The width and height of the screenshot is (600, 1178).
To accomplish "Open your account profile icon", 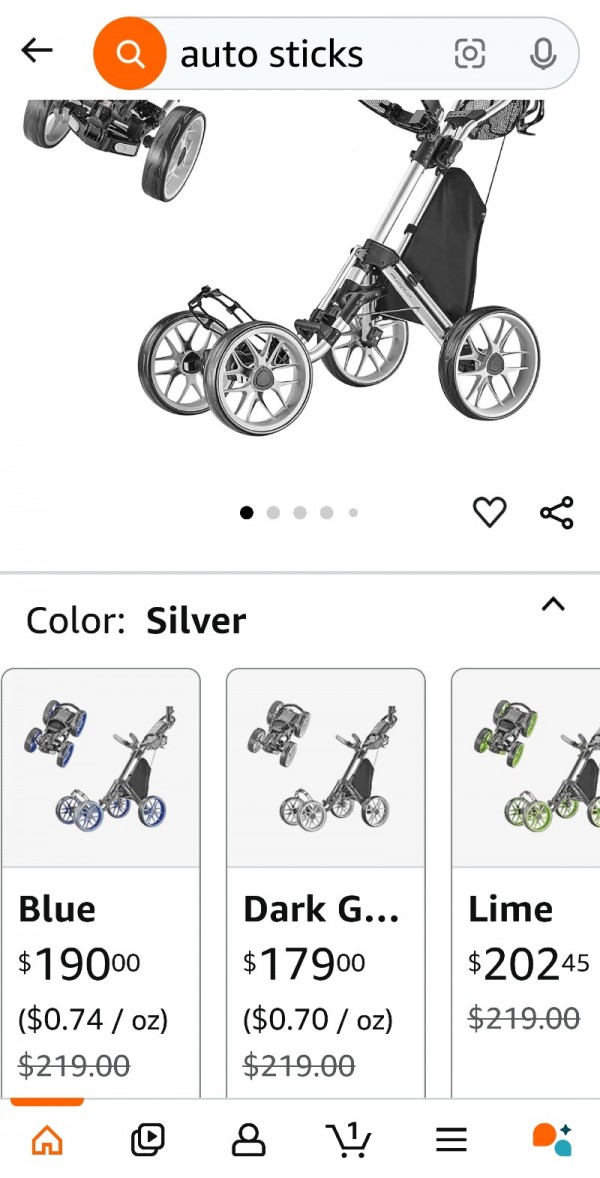I will click(250, 1138).
